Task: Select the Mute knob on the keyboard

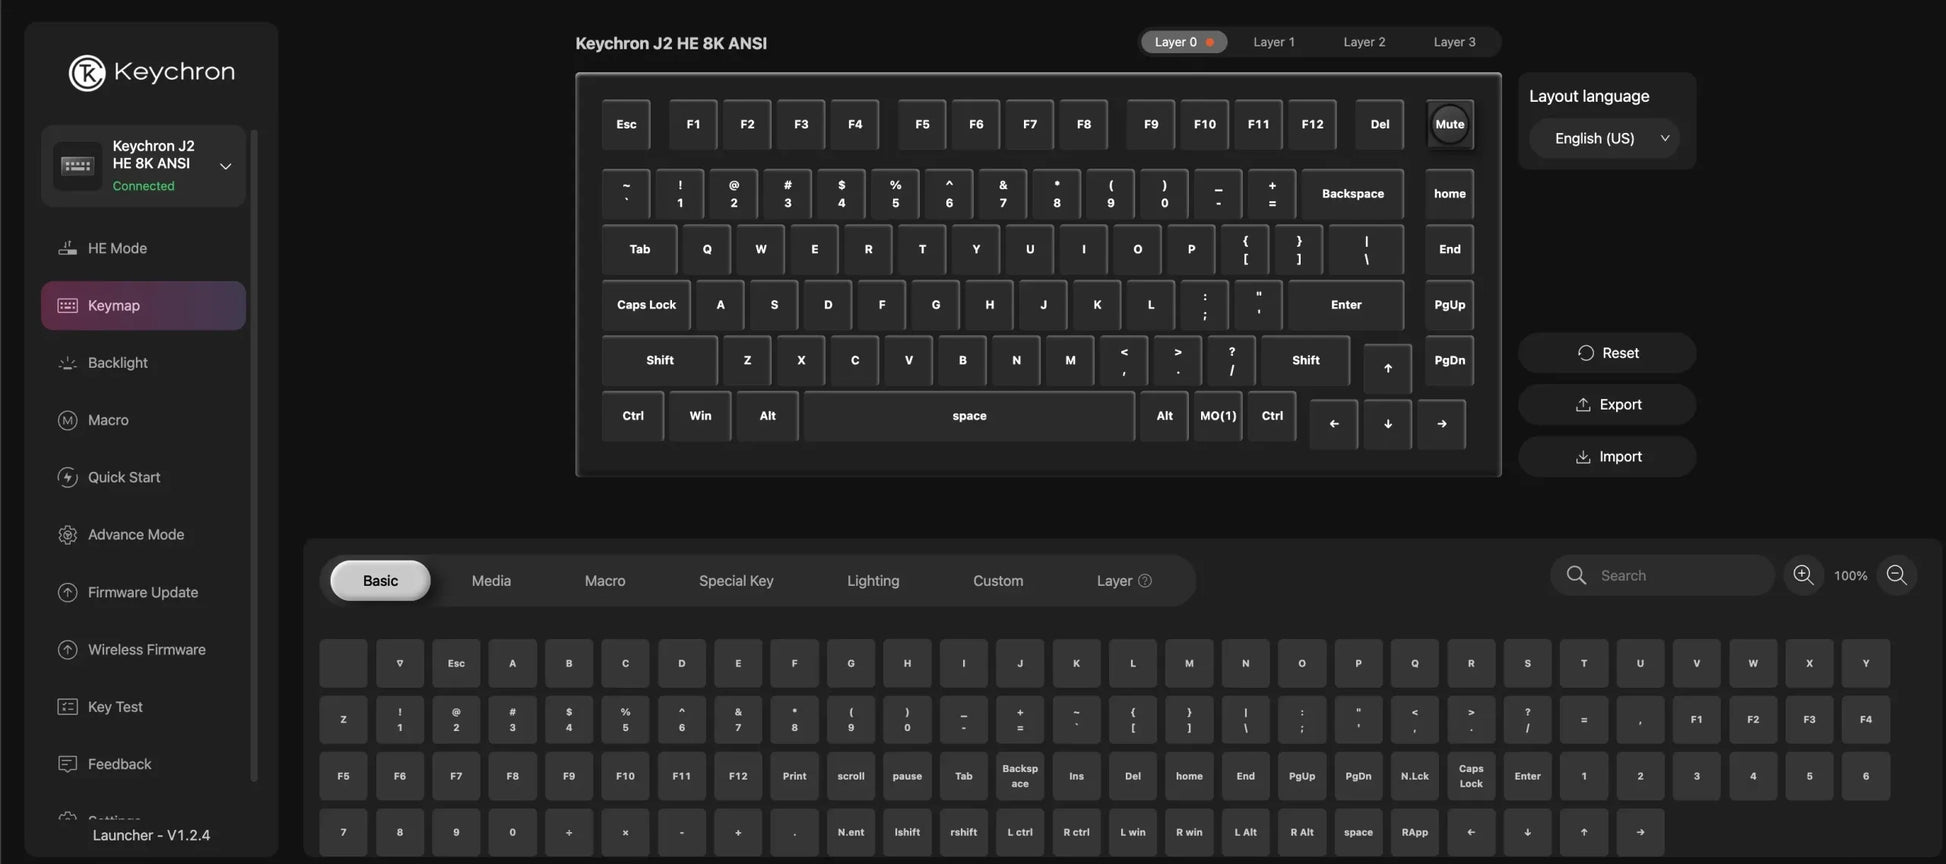Action: point(1449,125)
